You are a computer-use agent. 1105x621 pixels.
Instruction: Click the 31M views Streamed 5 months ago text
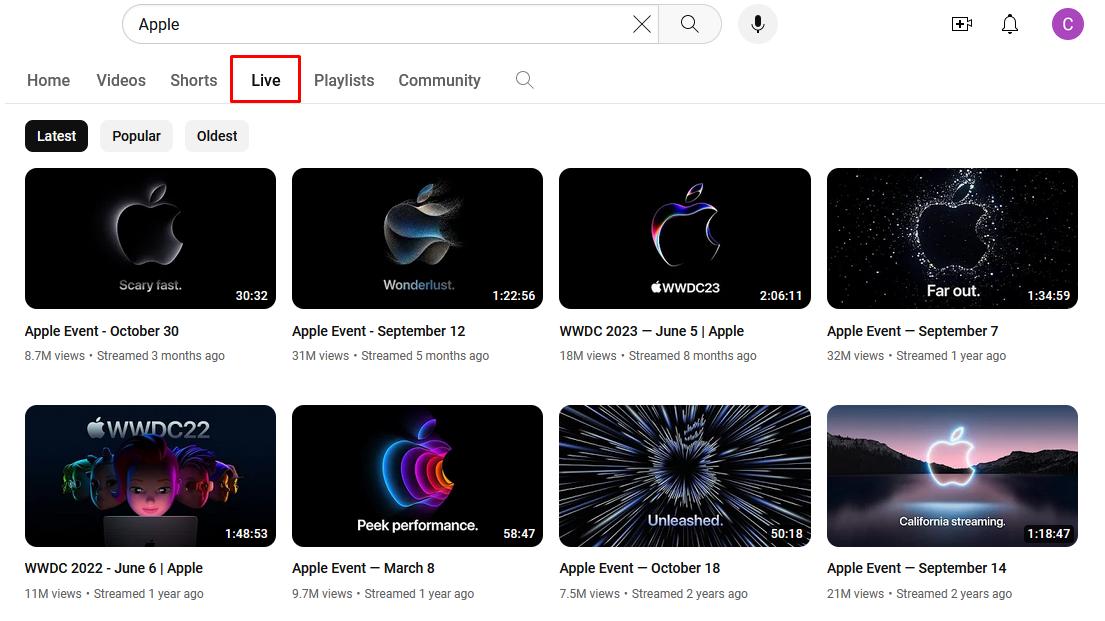[x=390, y=356]
